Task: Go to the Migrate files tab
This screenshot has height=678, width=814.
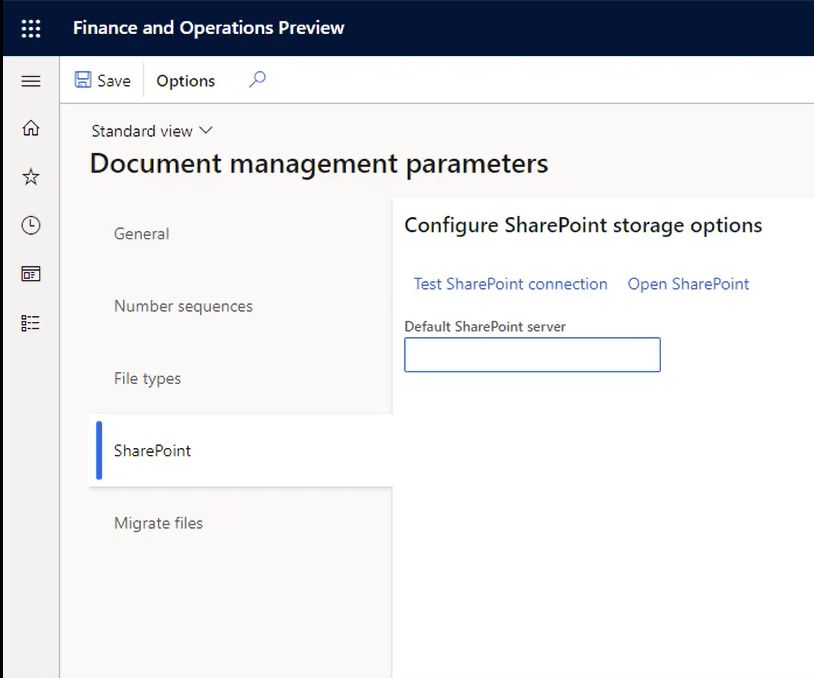Action: (x=158, y=523)
